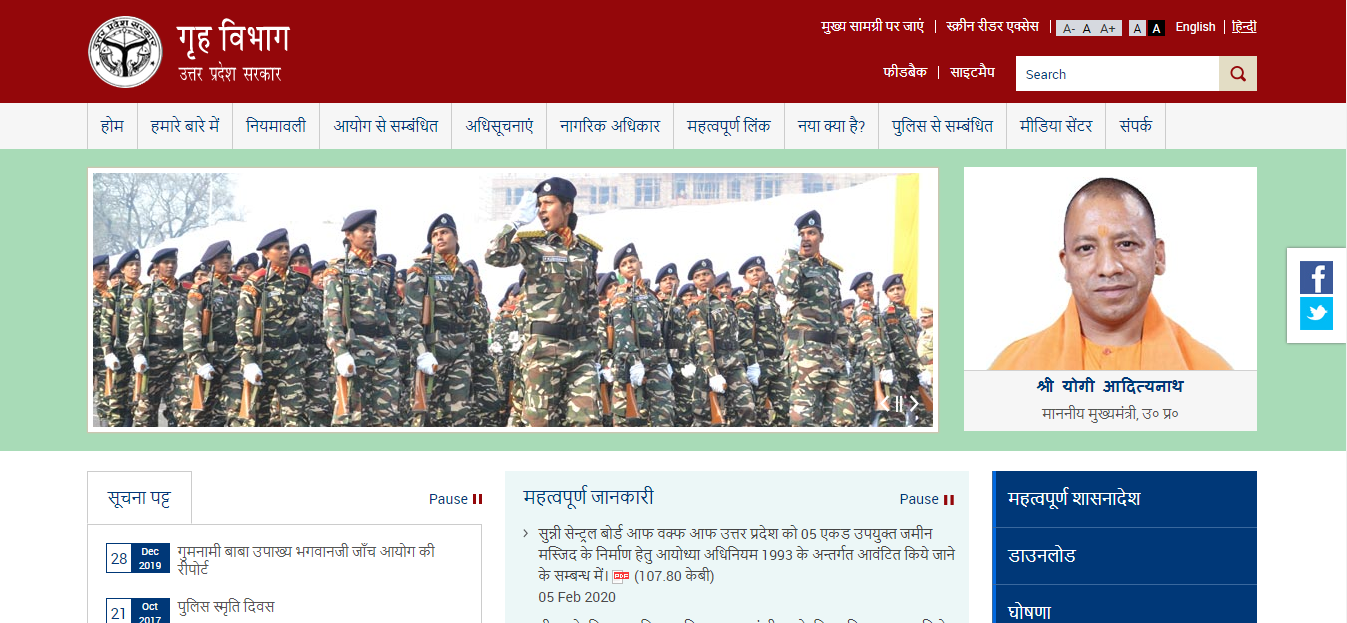Expand the महत्वपूर्ण शासनादेश section
The image size is (1347, 623).
click(x=1124, y=499)
